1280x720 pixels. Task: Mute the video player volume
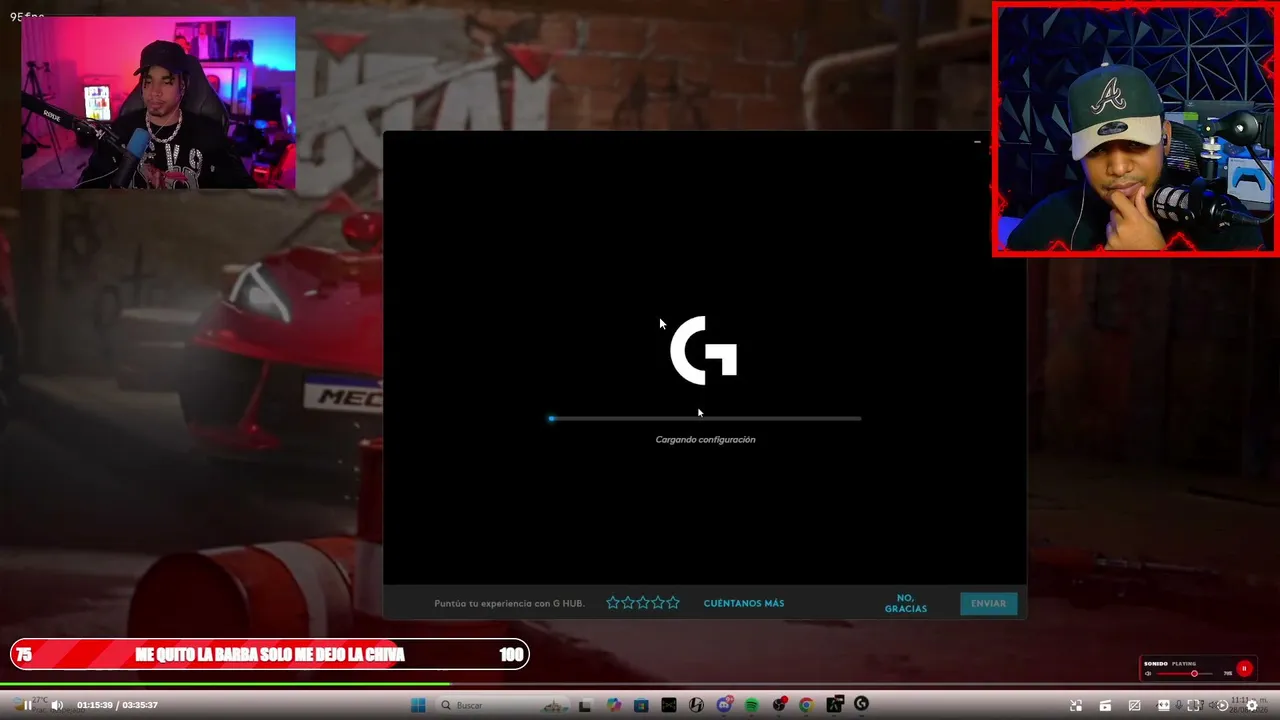click(x=57, y=705)
